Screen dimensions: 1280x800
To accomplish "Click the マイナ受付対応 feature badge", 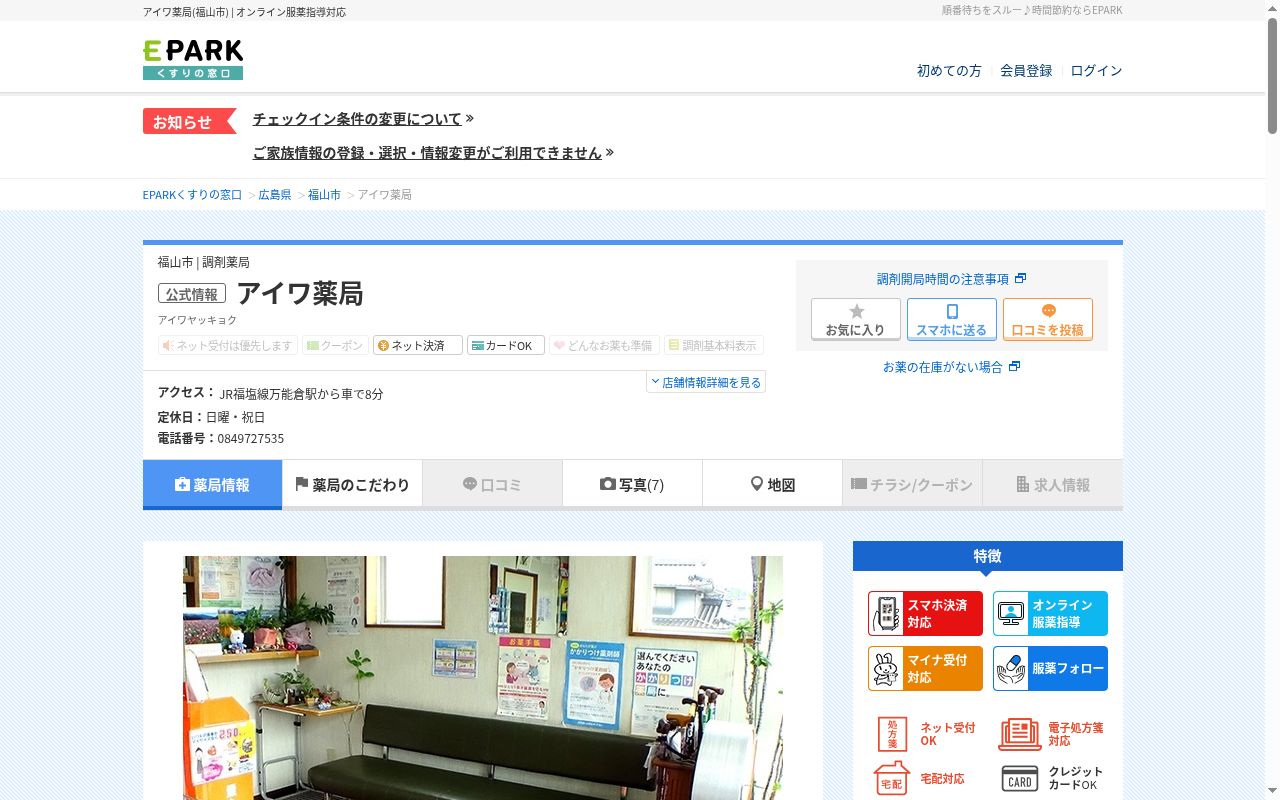I will point(925,668).
